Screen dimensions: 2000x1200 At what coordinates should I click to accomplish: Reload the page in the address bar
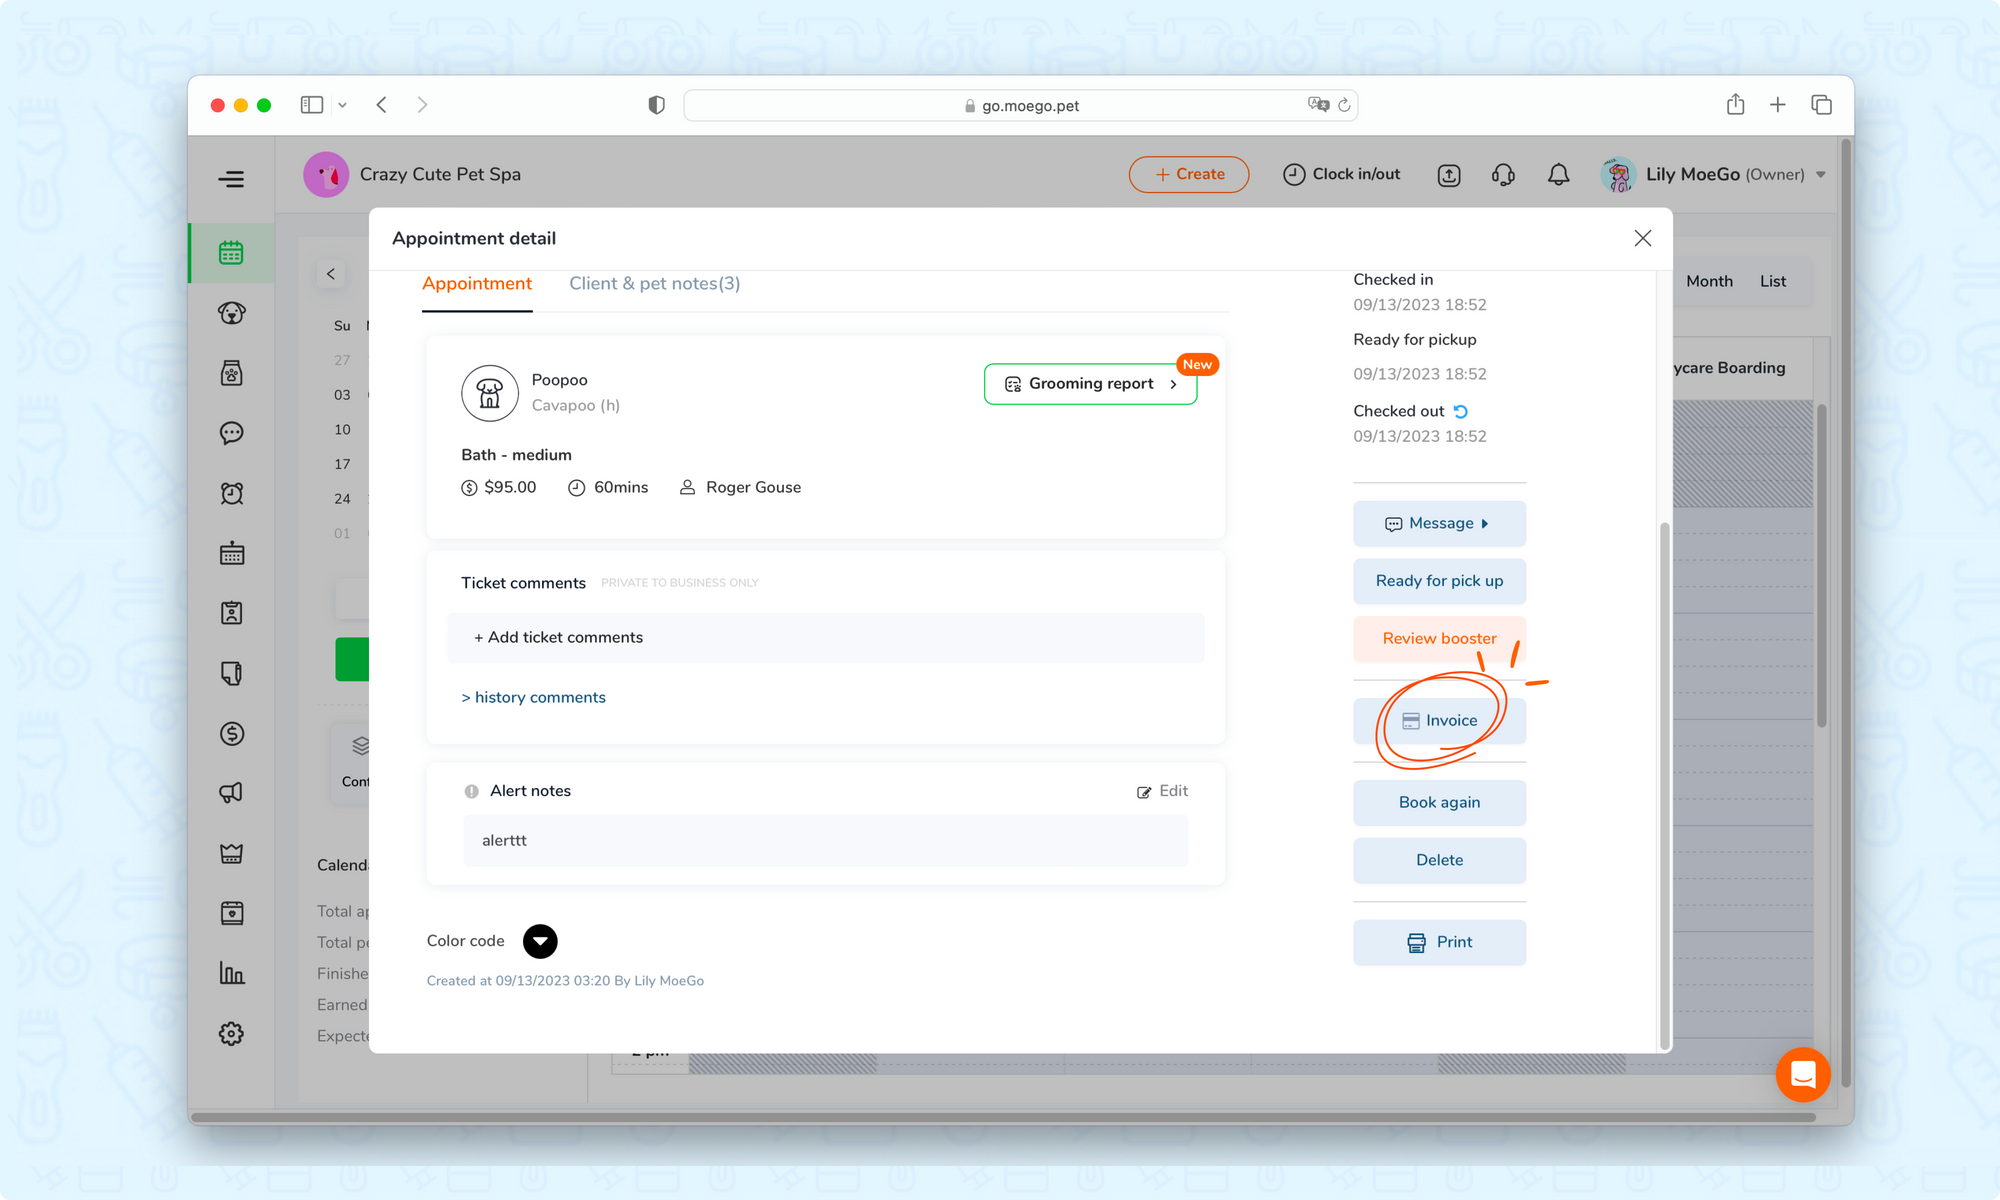1344,105
